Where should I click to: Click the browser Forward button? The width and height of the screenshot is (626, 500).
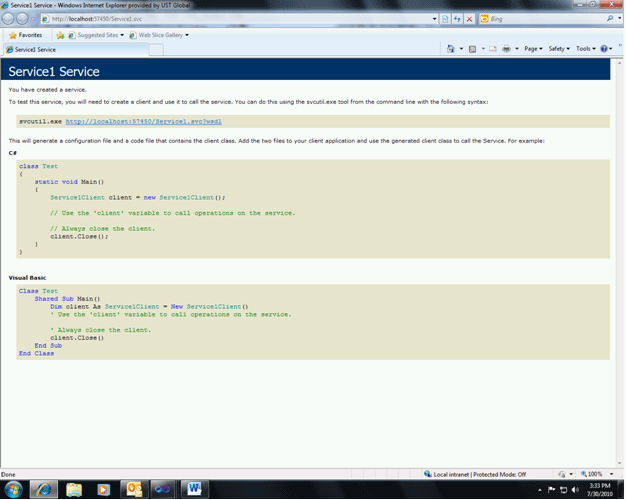22,18
